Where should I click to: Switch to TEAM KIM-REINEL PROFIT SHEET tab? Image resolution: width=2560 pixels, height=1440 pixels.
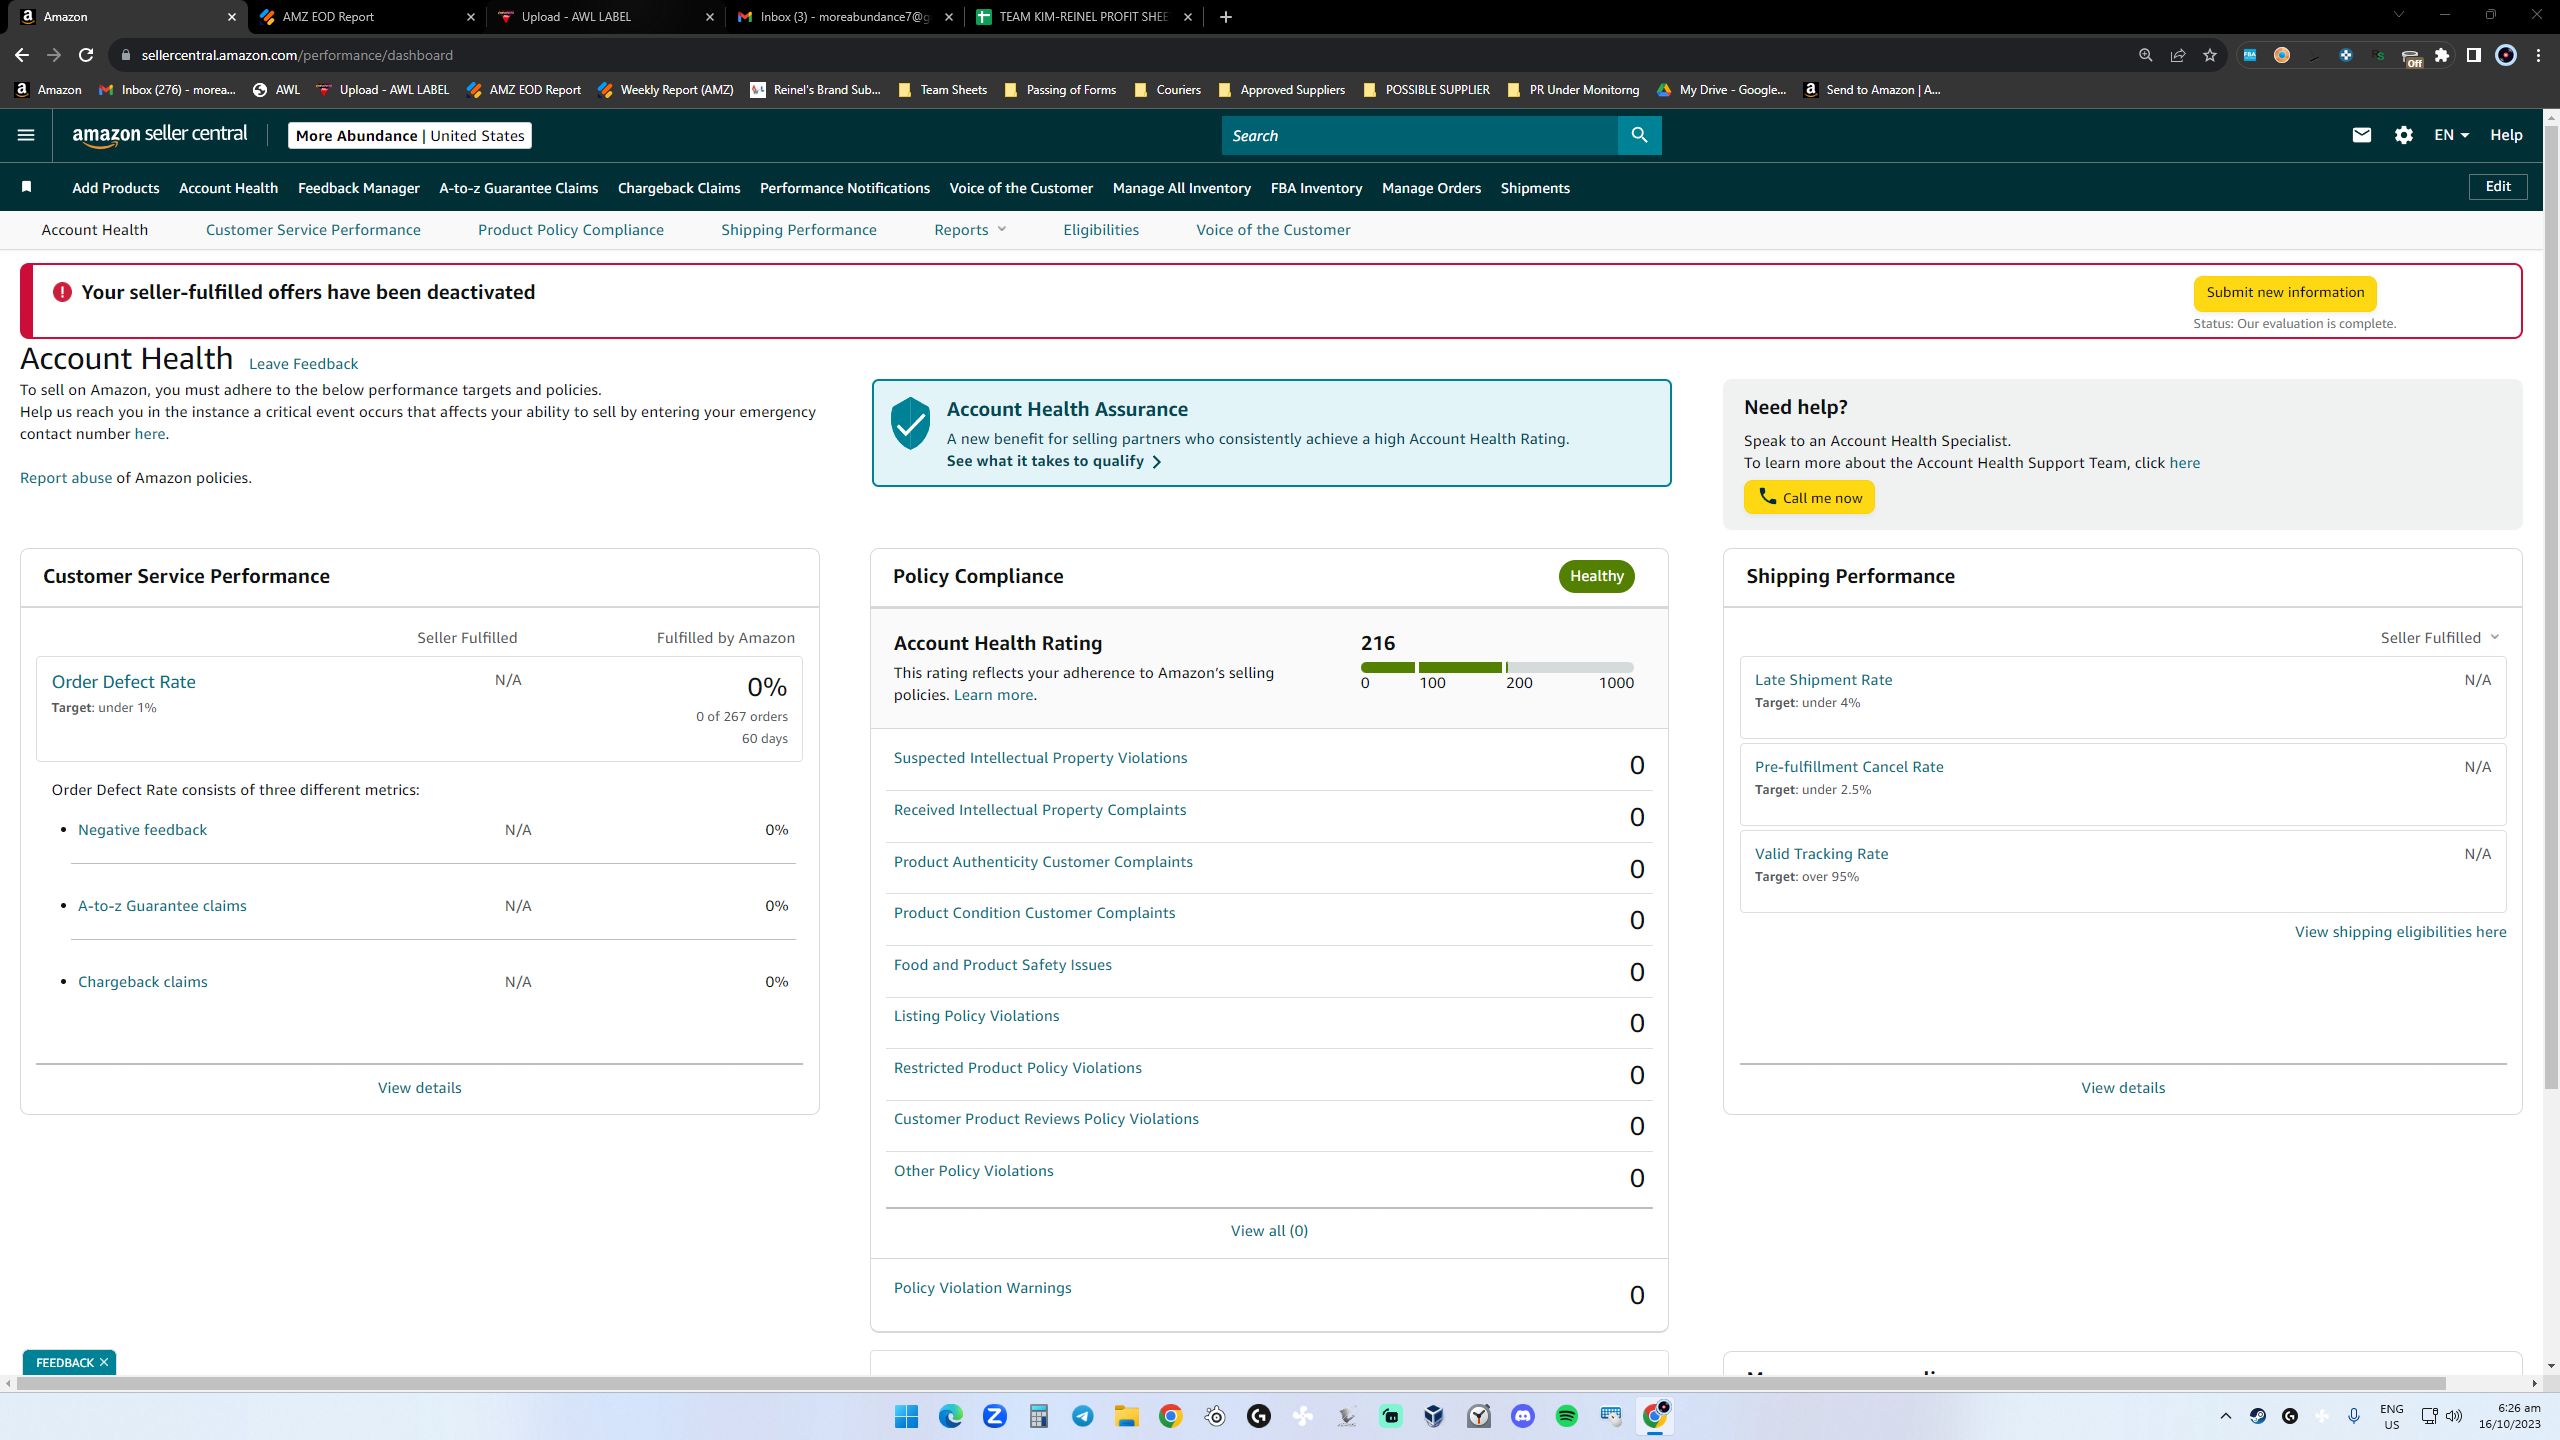point(1085,17)
